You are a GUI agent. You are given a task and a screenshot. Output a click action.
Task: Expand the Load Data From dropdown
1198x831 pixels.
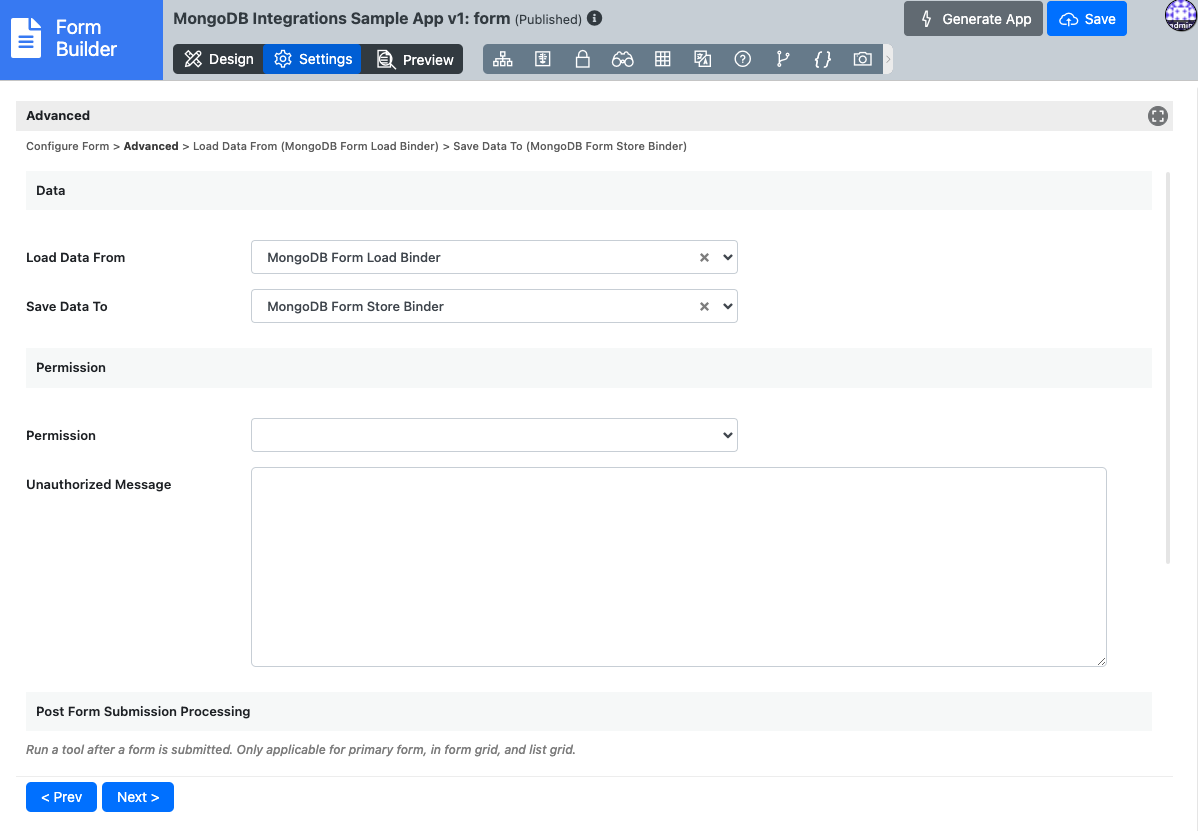(727, 257)
